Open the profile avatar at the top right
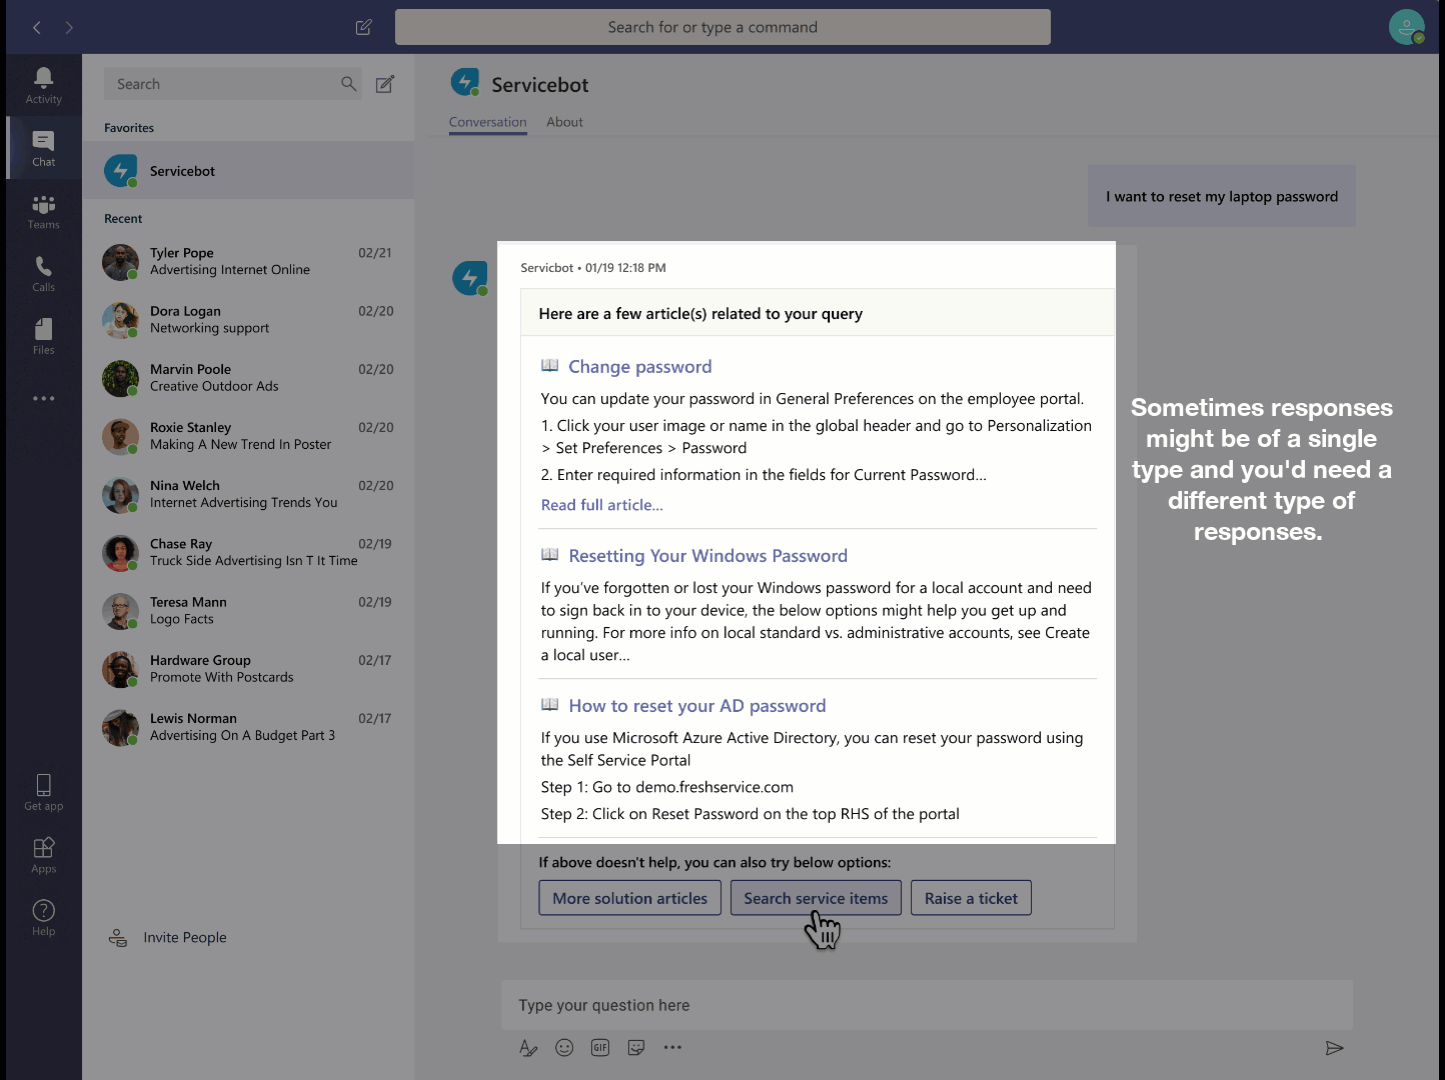Screen dimensions: 1445x1080 [1407, 27]
